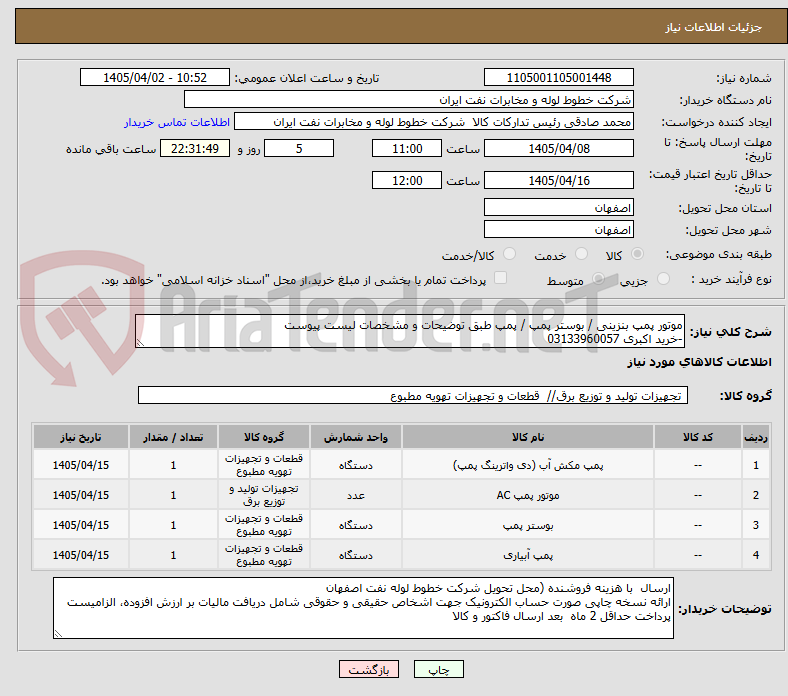Click the item بوستر پمپ
Viewport: 788px width, 696px height.
click(528, 526)
